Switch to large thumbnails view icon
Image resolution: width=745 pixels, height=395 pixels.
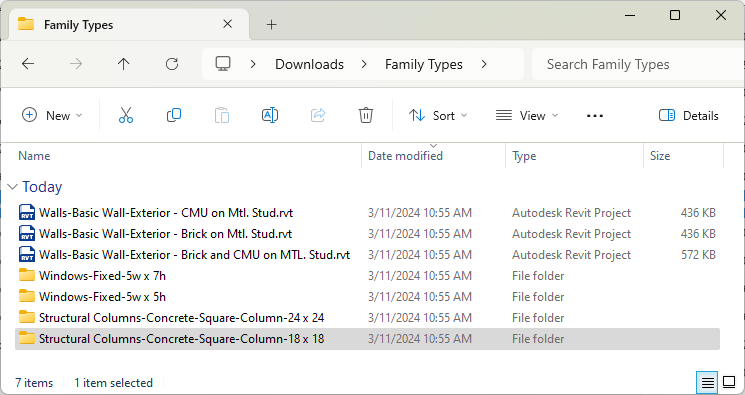click(x=729, y=382)
